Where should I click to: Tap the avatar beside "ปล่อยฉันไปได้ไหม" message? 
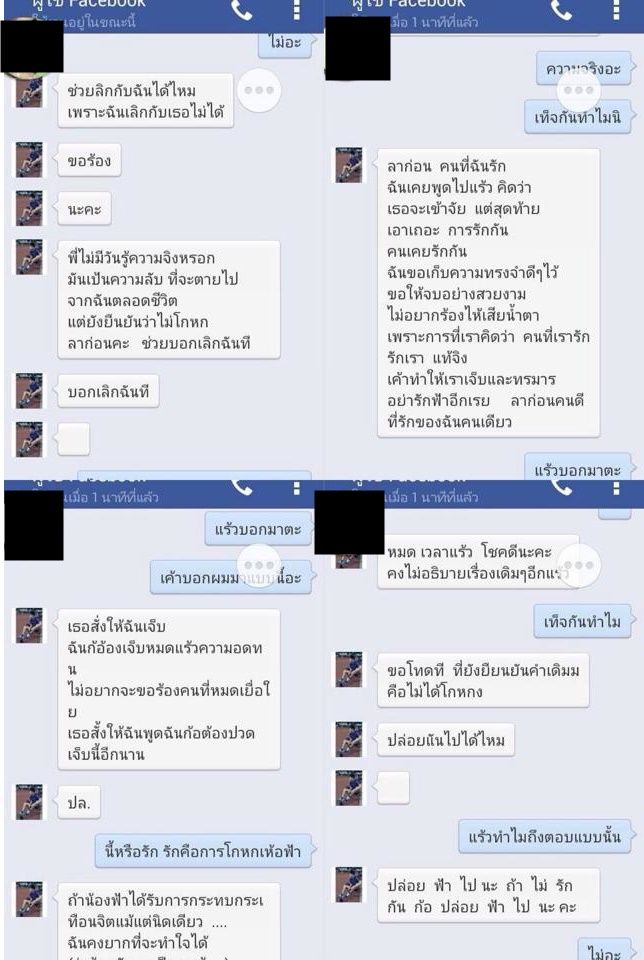[x=349, y=740]
